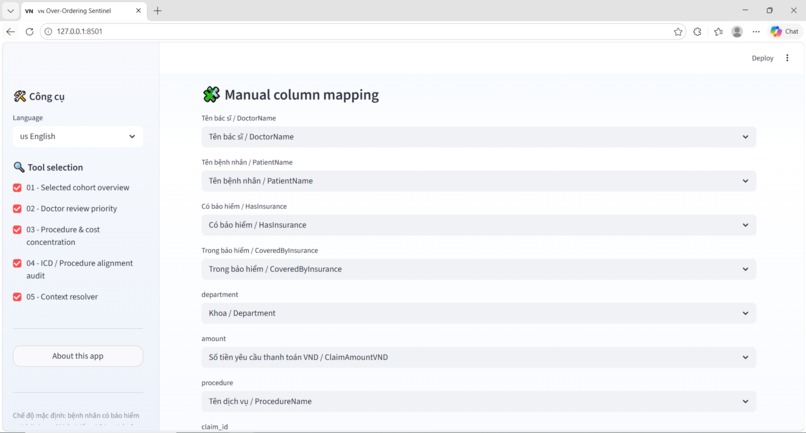Screen dimensions: 806x433
Task: Uncheck 03 - Procedure & cost concentration
Action: coord(17,229)
